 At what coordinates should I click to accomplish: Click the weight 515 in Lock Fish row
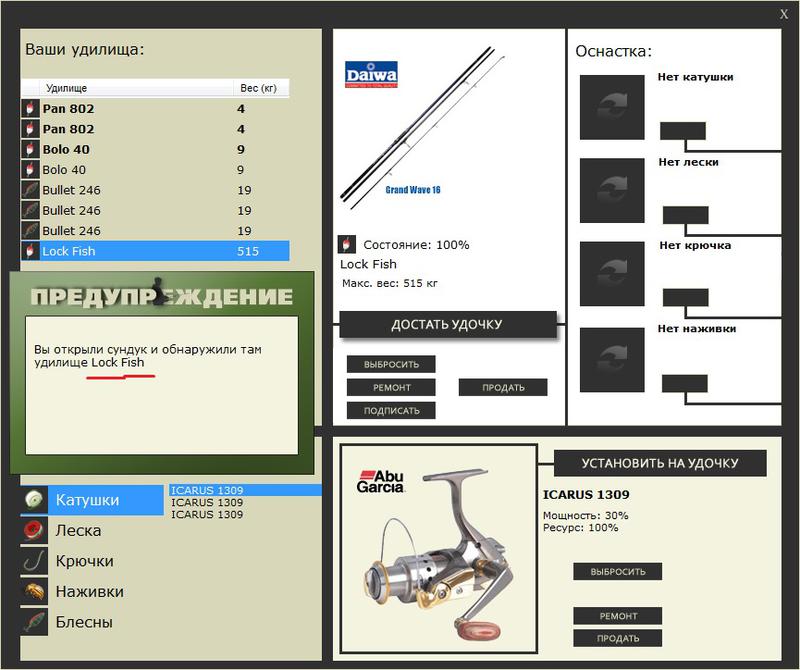click(x=248, y=251)
